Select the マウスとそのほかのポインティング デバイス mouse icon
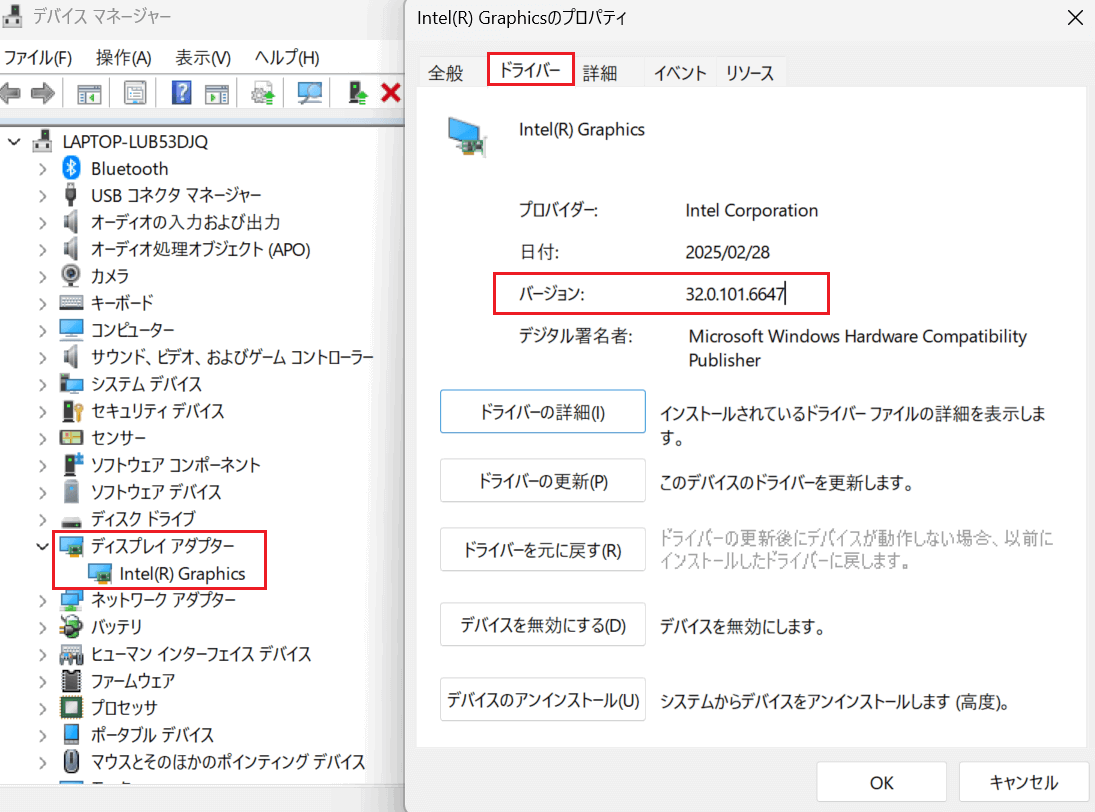Screen dimensions: 1095x812 [x=71, y=761]
